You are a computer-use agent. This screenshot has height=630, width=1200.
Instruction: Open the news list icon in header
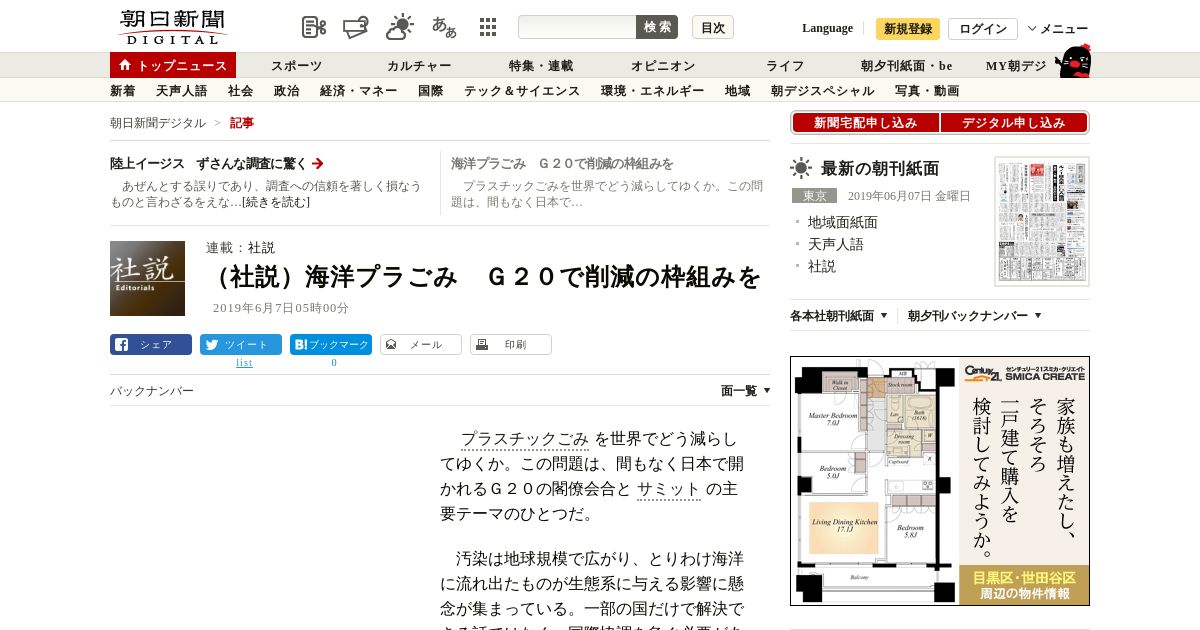pyautogui.click(x=314, y=27)
